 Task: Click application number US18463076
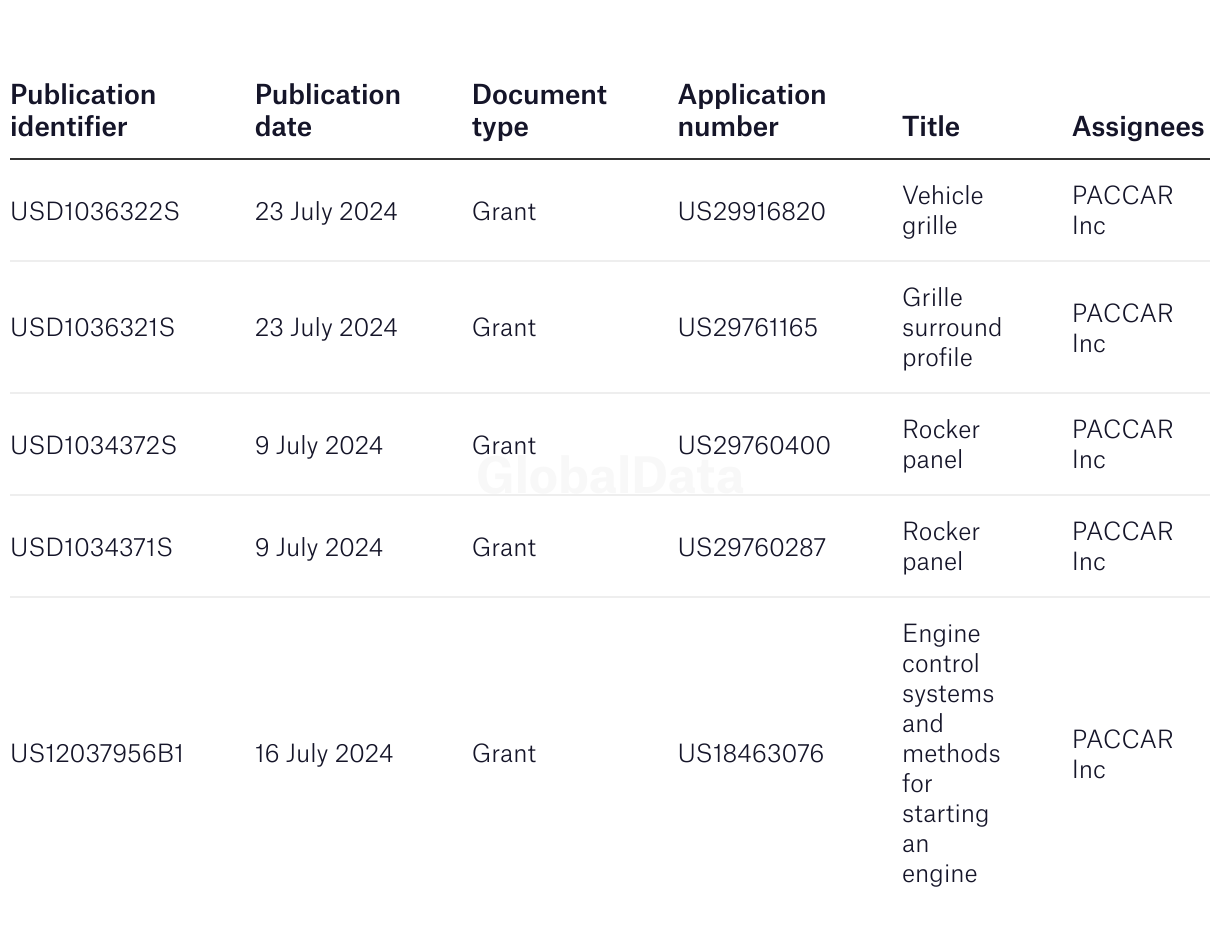[750, 754]
